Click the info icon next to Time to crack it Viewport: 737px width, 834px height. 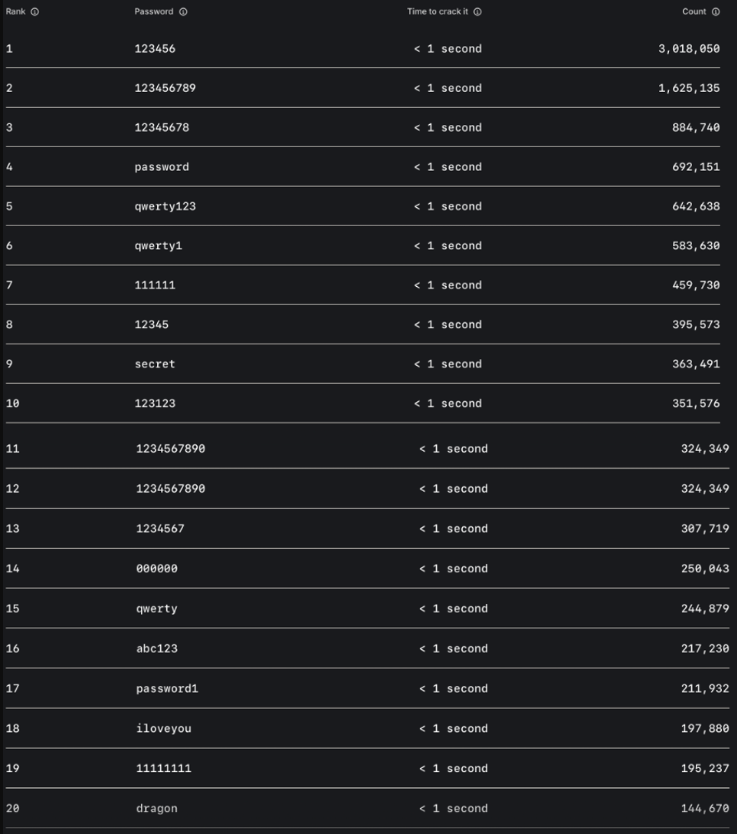477,12
